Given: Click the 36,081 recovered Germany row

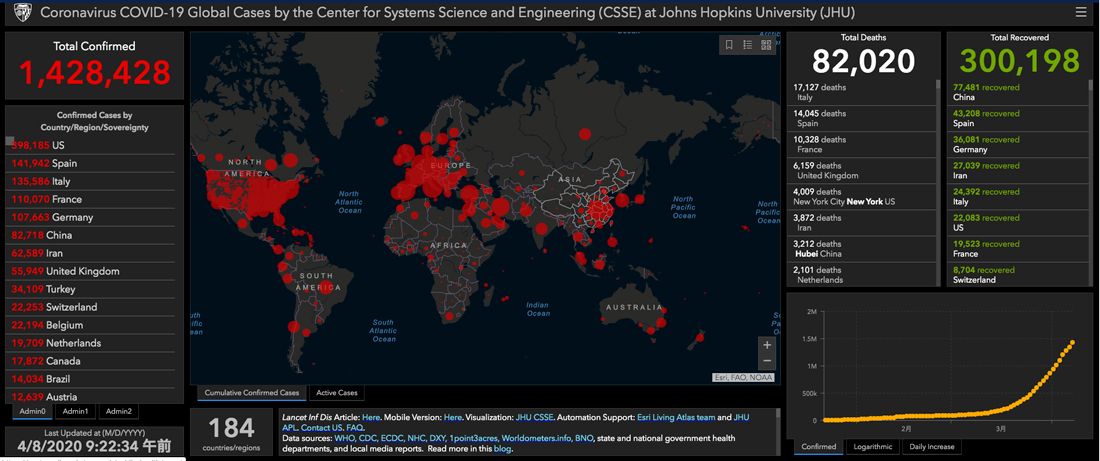Looking at the screenshot, I should [x=1018, y=144].
